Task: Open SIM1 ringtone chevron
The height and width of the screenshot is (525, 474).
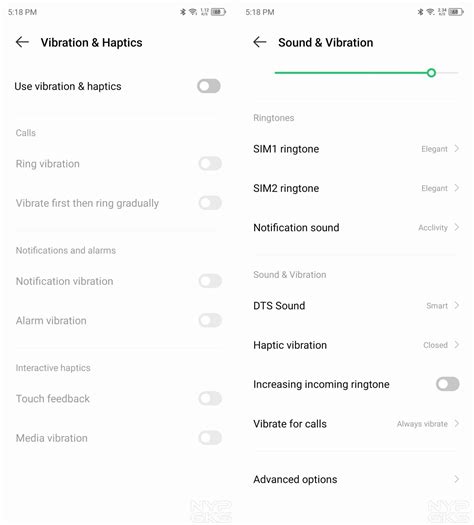Action: (457, 149)
